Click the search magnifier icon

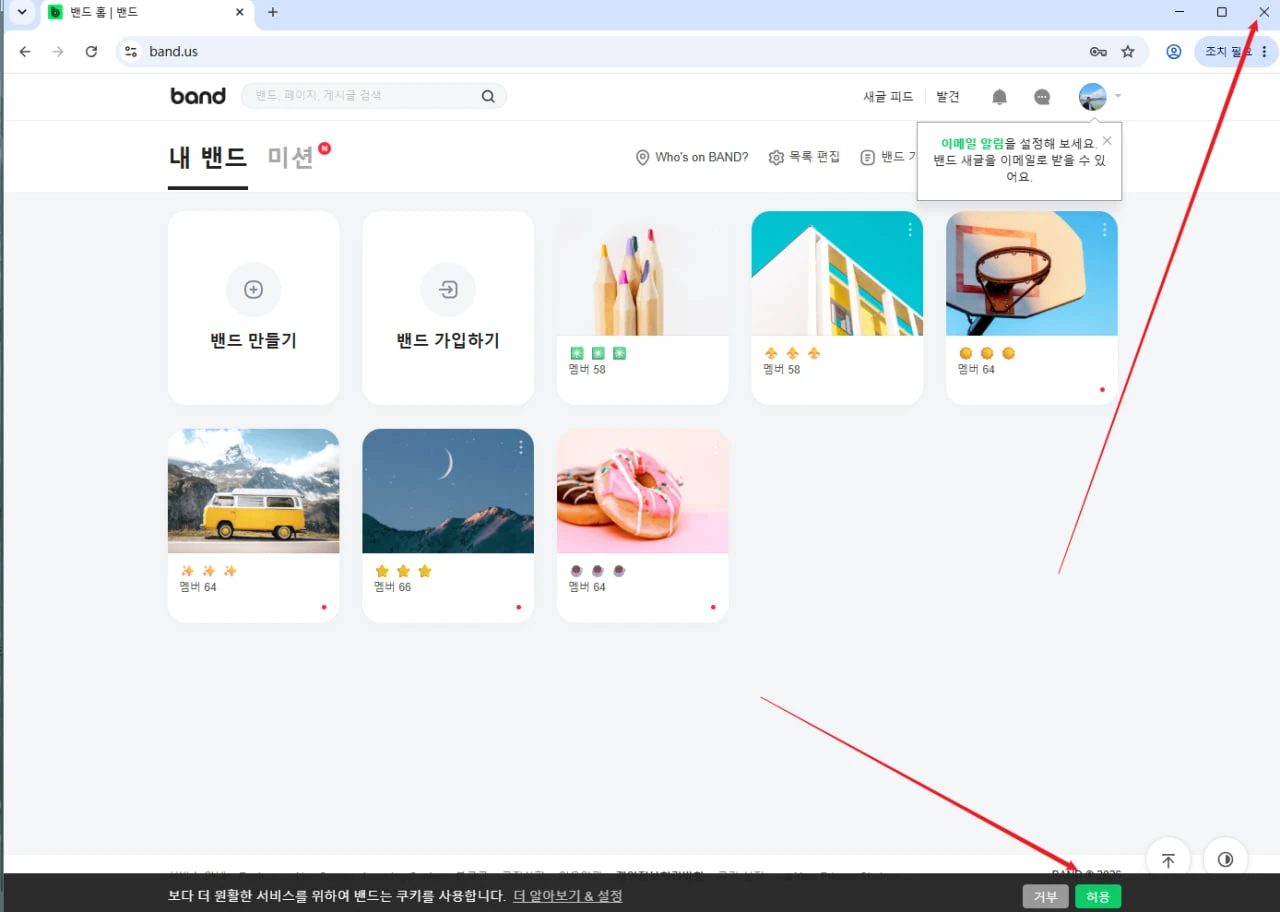488,96
